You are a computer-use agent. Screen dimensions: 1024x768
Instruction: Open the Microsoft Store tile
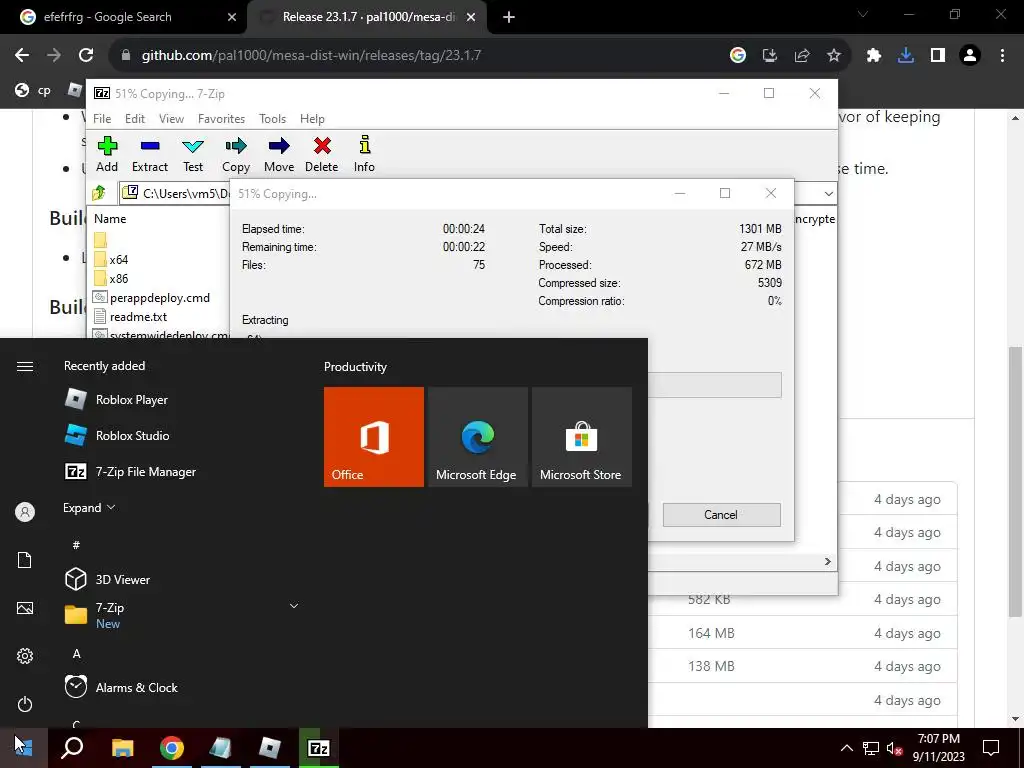click(x=582, y=437)
